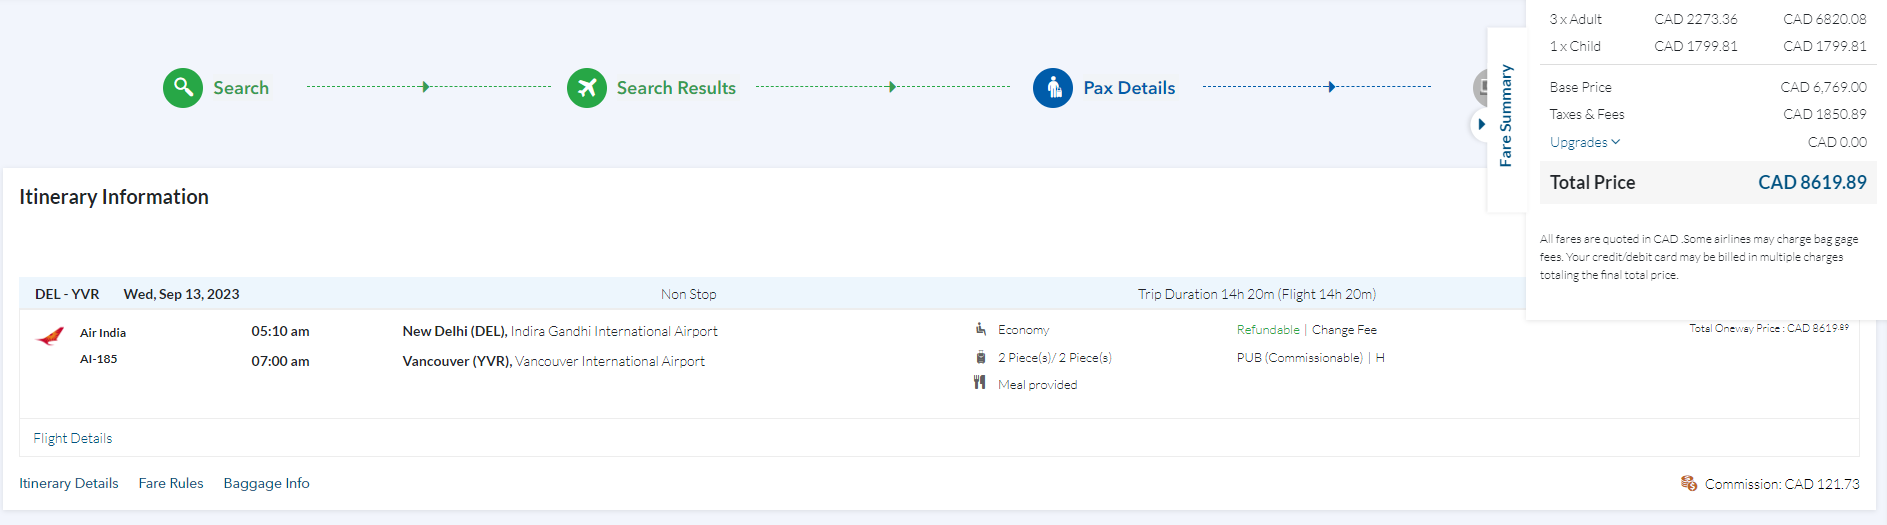Image resolution: width=1887 pixels, height=525 pixels.
Task: Click the vertical Fare Summary label
Action: (1506, 115)
